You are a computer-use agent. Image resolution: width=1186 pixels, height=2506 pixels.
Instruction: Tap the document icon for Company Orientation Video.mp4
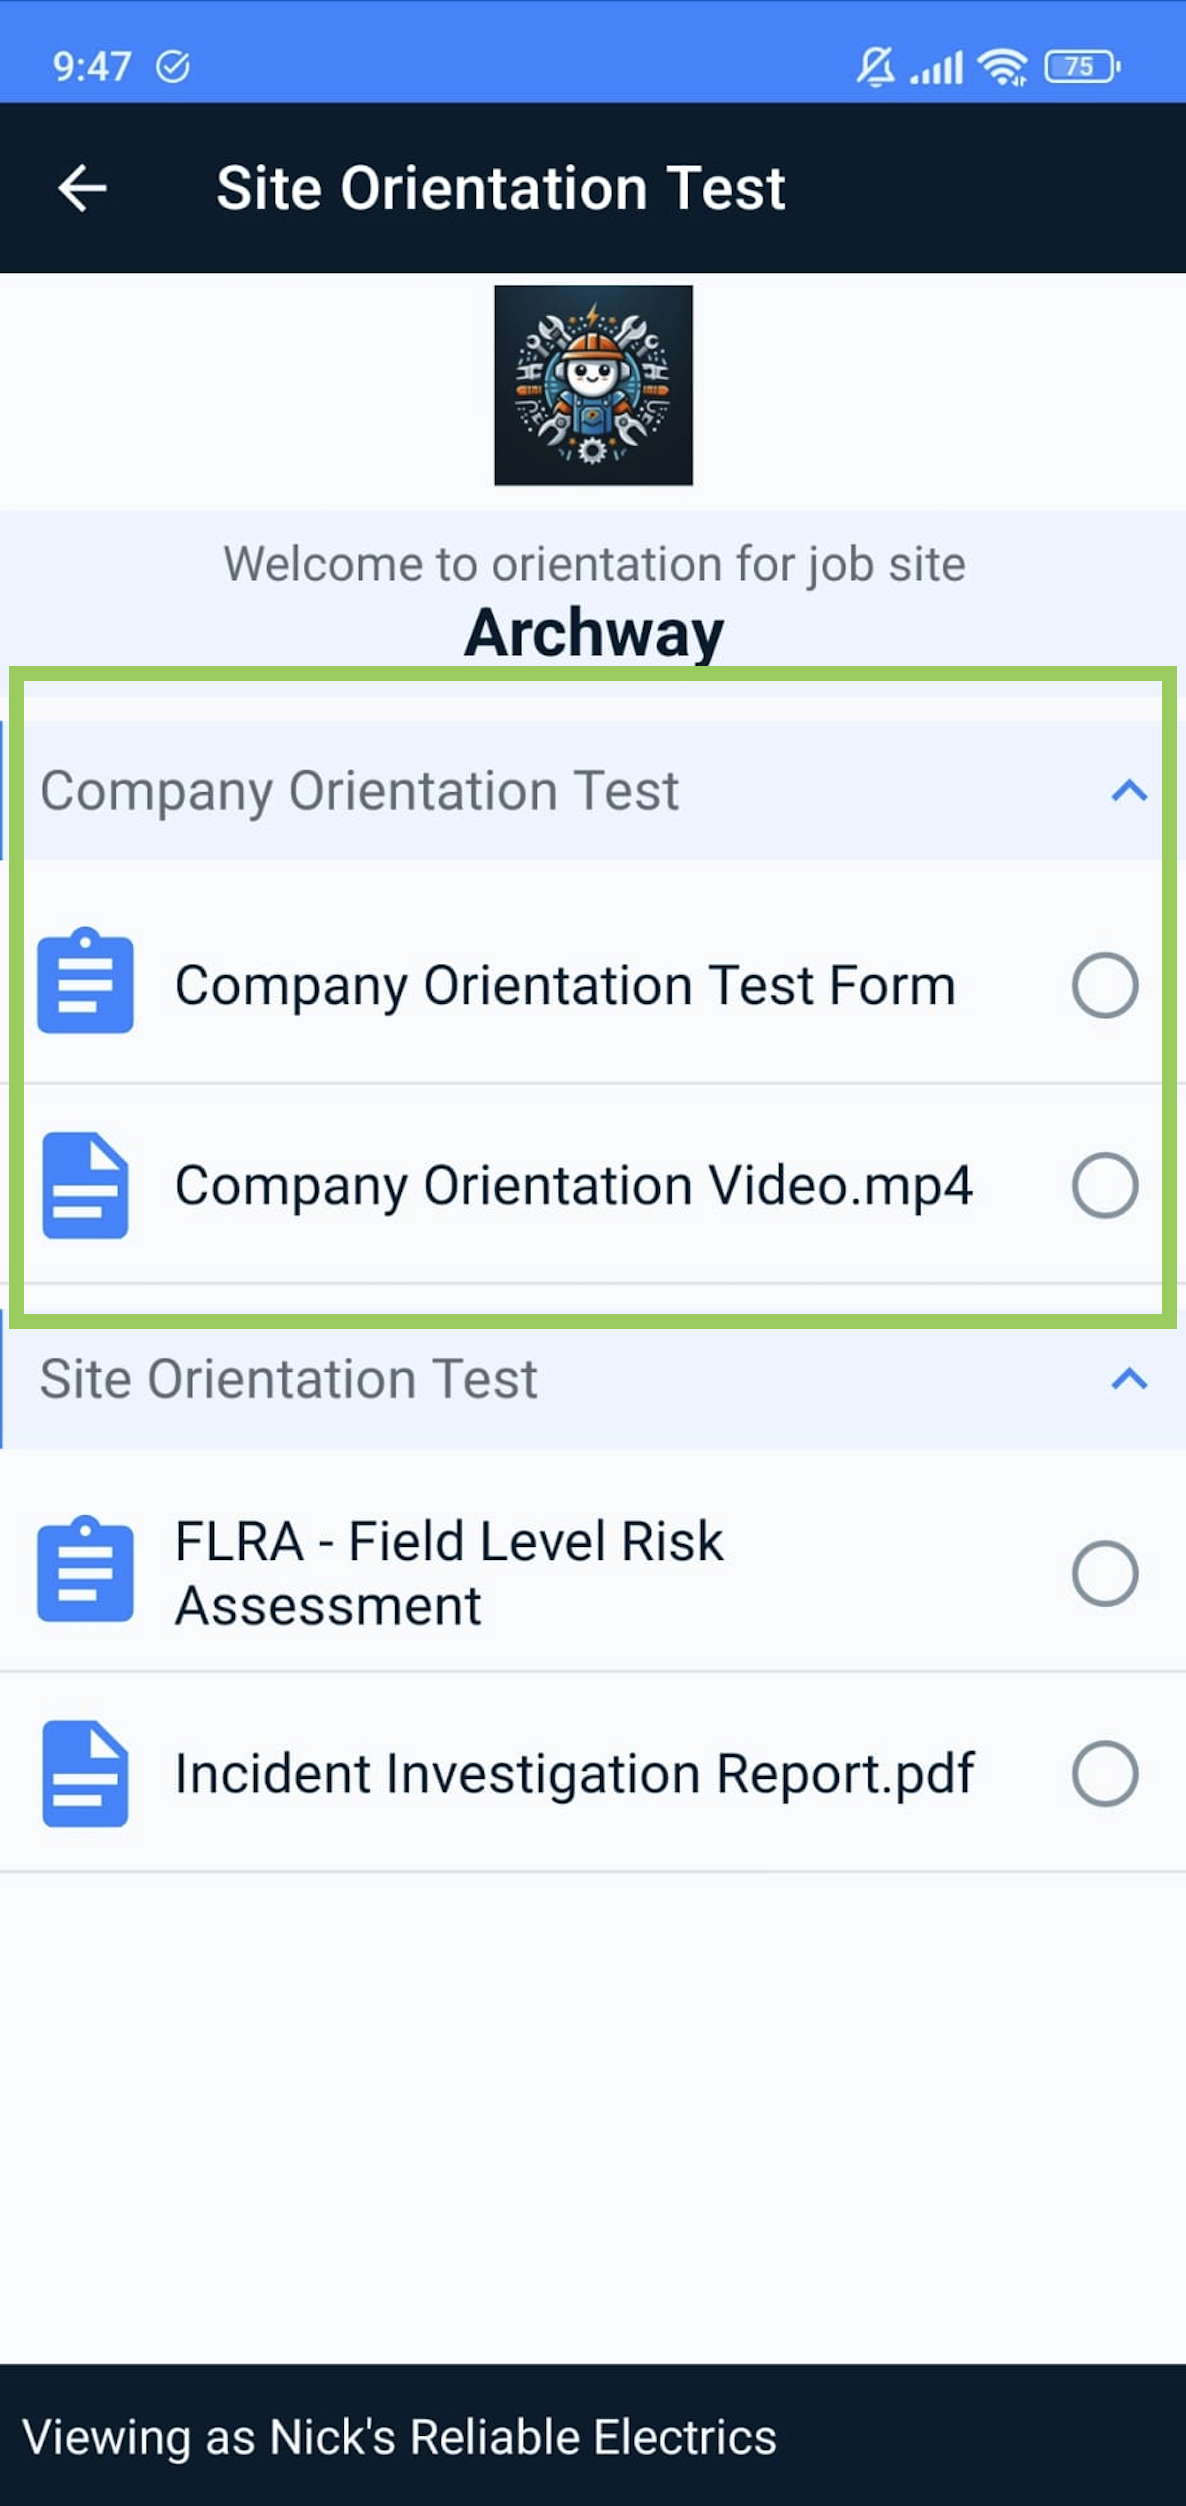[x=85, y=1185]
